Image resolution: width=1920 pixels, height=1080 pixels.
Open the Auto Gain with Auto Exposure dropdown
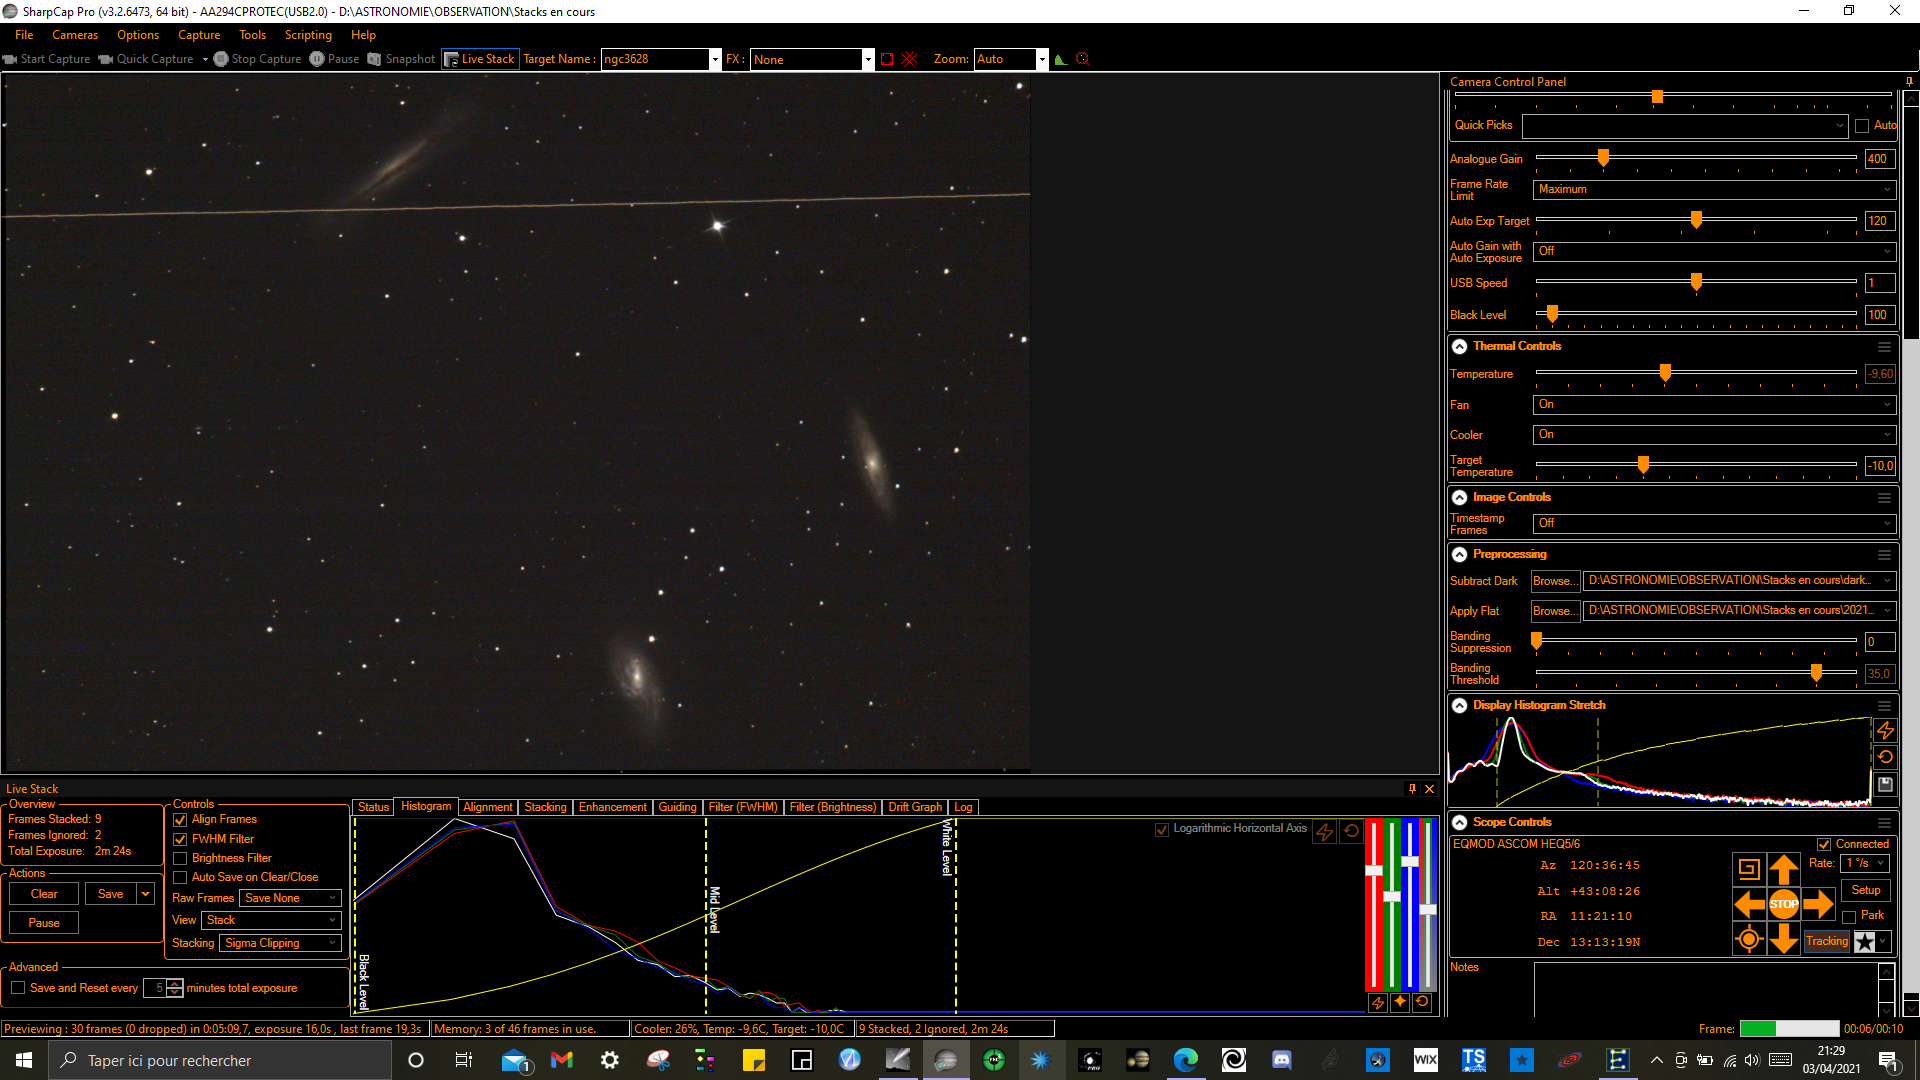[1714, 251]
